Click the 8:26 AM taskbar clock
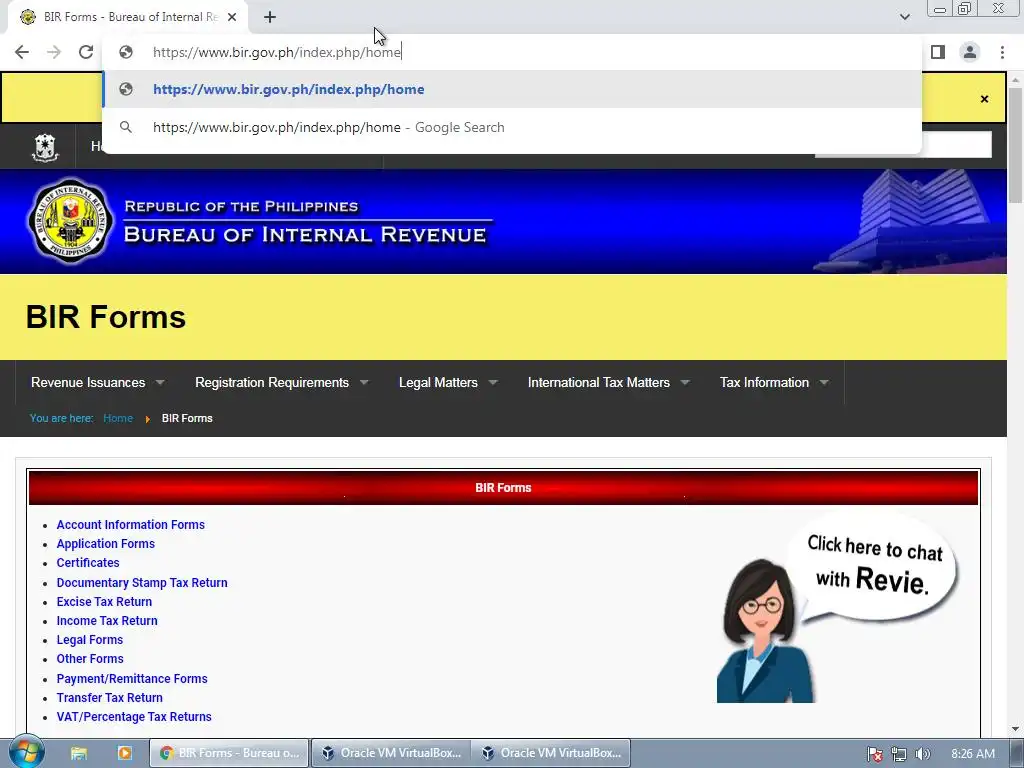 (x=973, y=754)
